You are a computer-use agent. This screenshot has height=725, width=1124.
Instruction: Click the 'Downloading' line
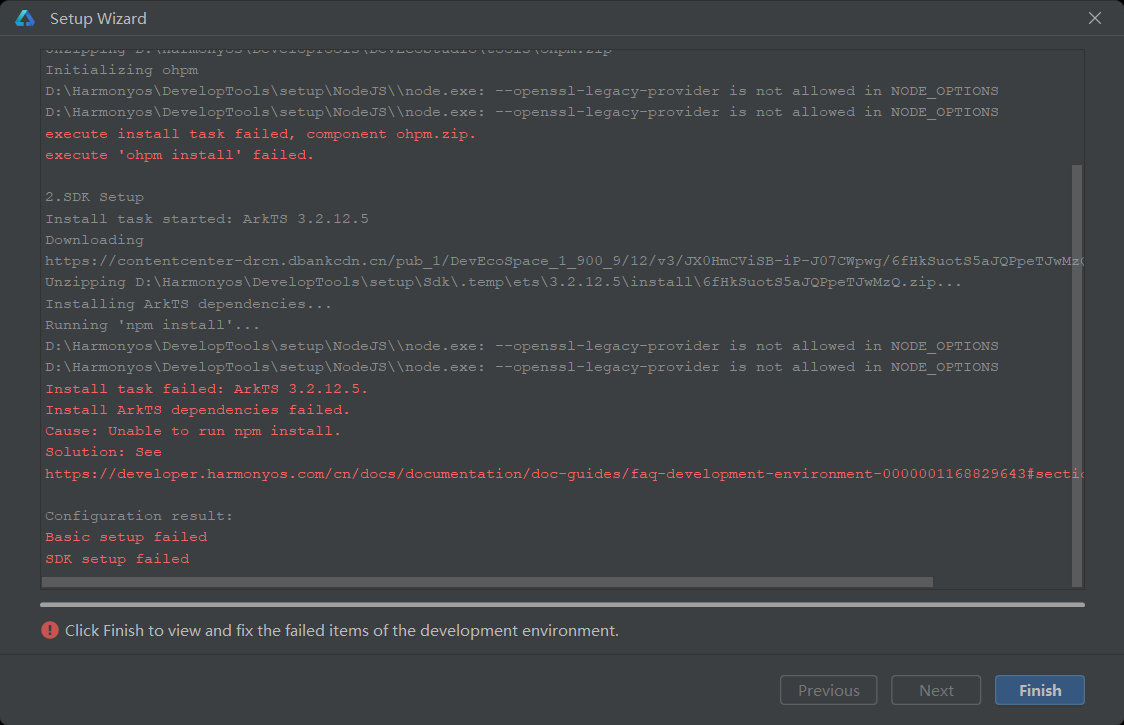coord(95,240)
